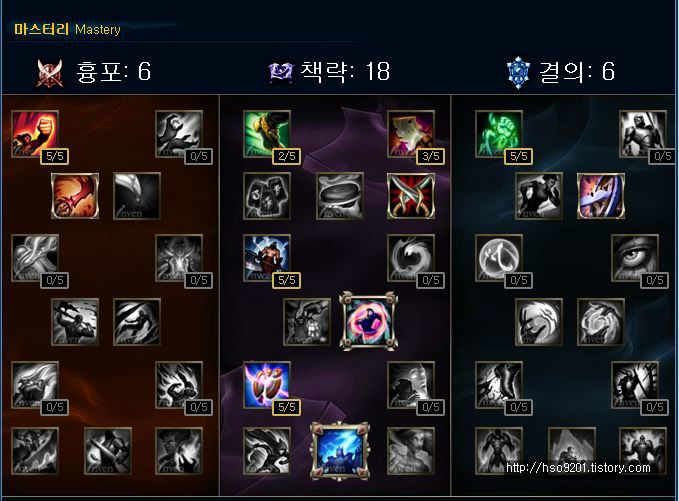This screenshot has height=501, width=679.
Task: Click the Resolve tree header showing 6
Action: point(561,72)
